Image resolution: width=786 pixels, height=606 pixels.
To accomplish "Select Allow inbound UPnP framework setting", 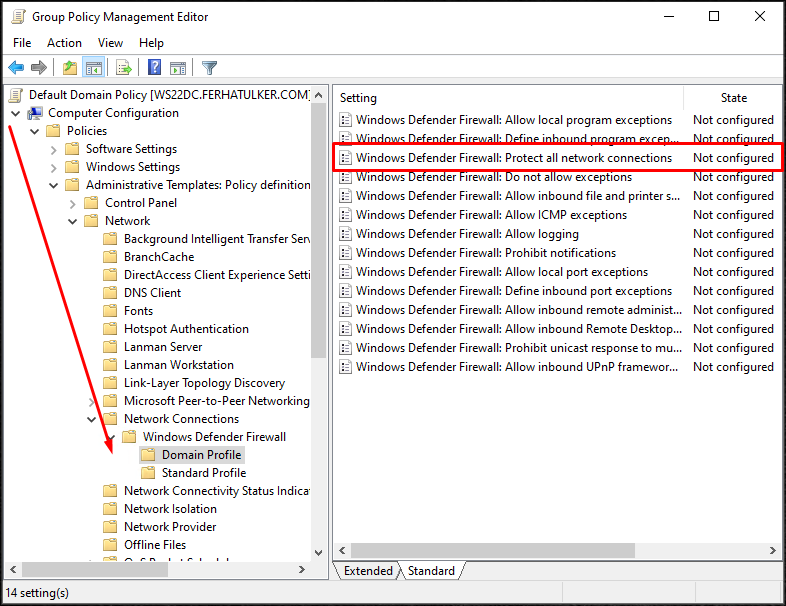I will tap(556, 367).
